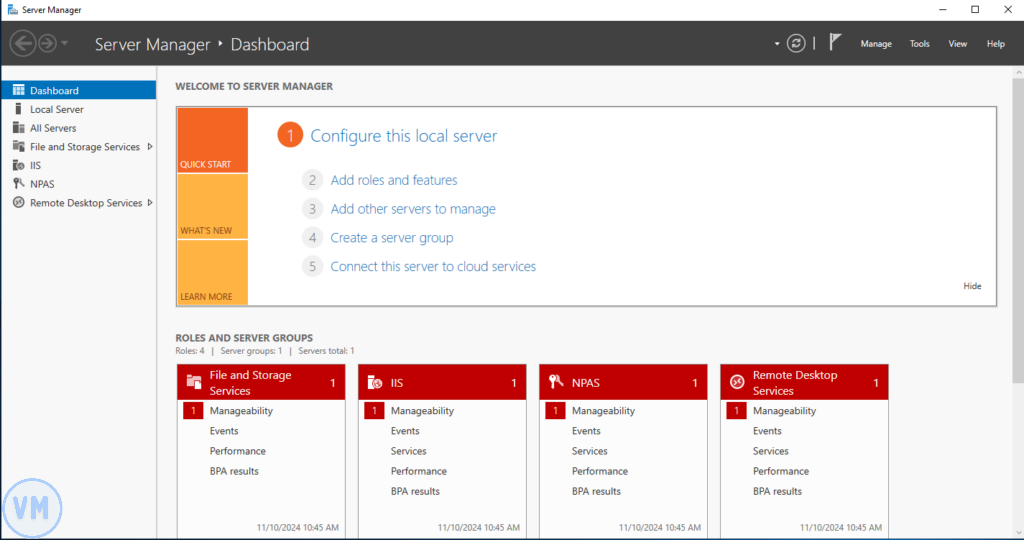
Task: Open Manageability alert under the IIS tile
Action: click(x=422, y=411)
